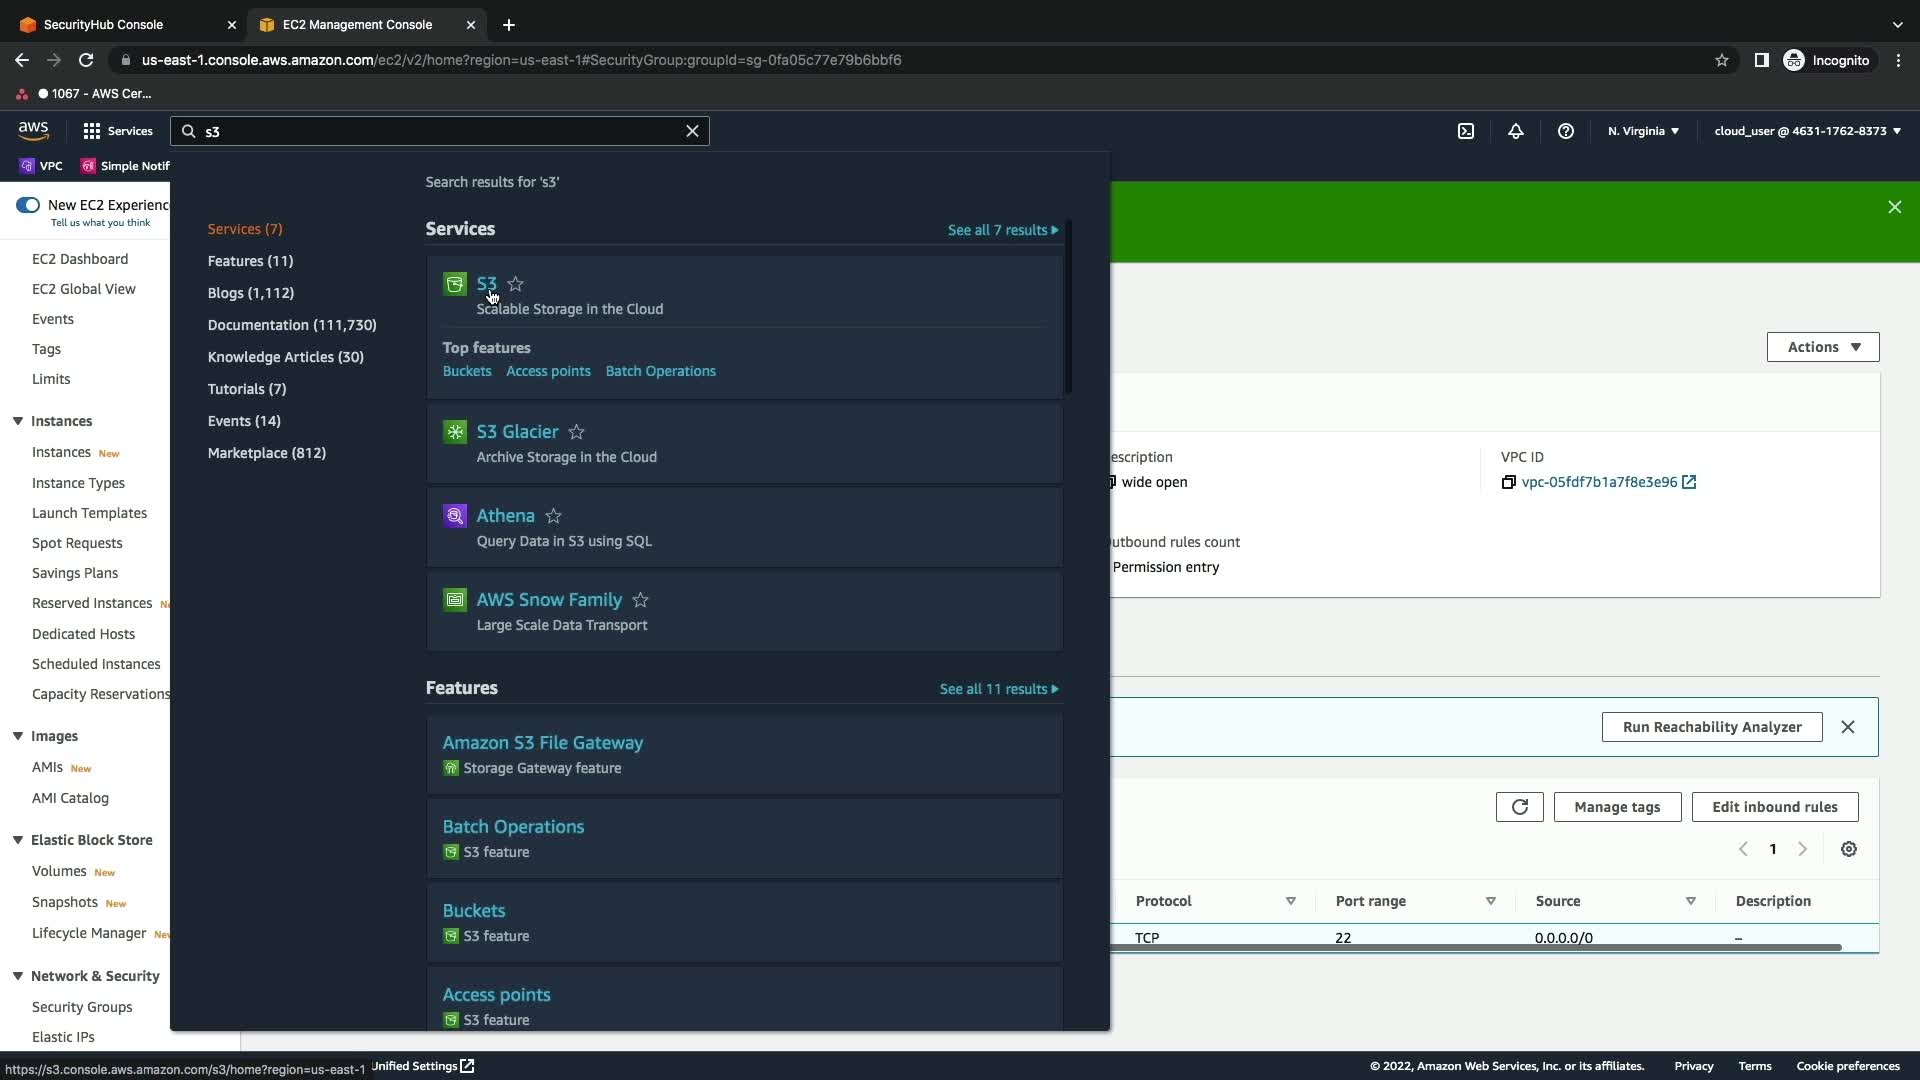Favorite S3 Glacier with star icon

(x=577, y=432)
